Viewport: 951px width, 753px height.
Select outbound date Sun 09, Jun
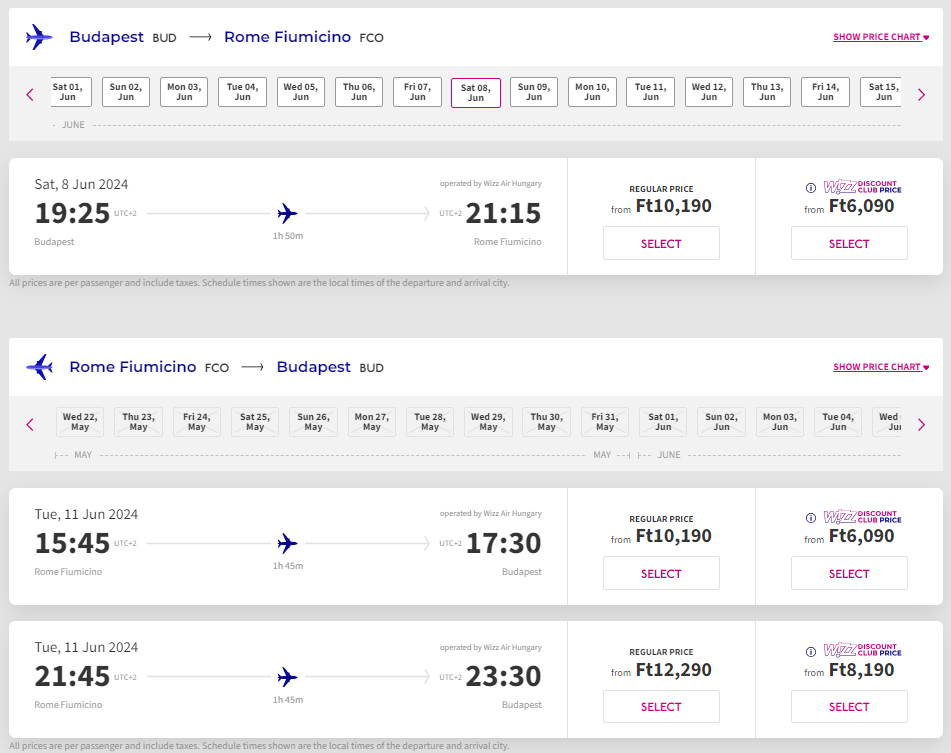[534, 92]
